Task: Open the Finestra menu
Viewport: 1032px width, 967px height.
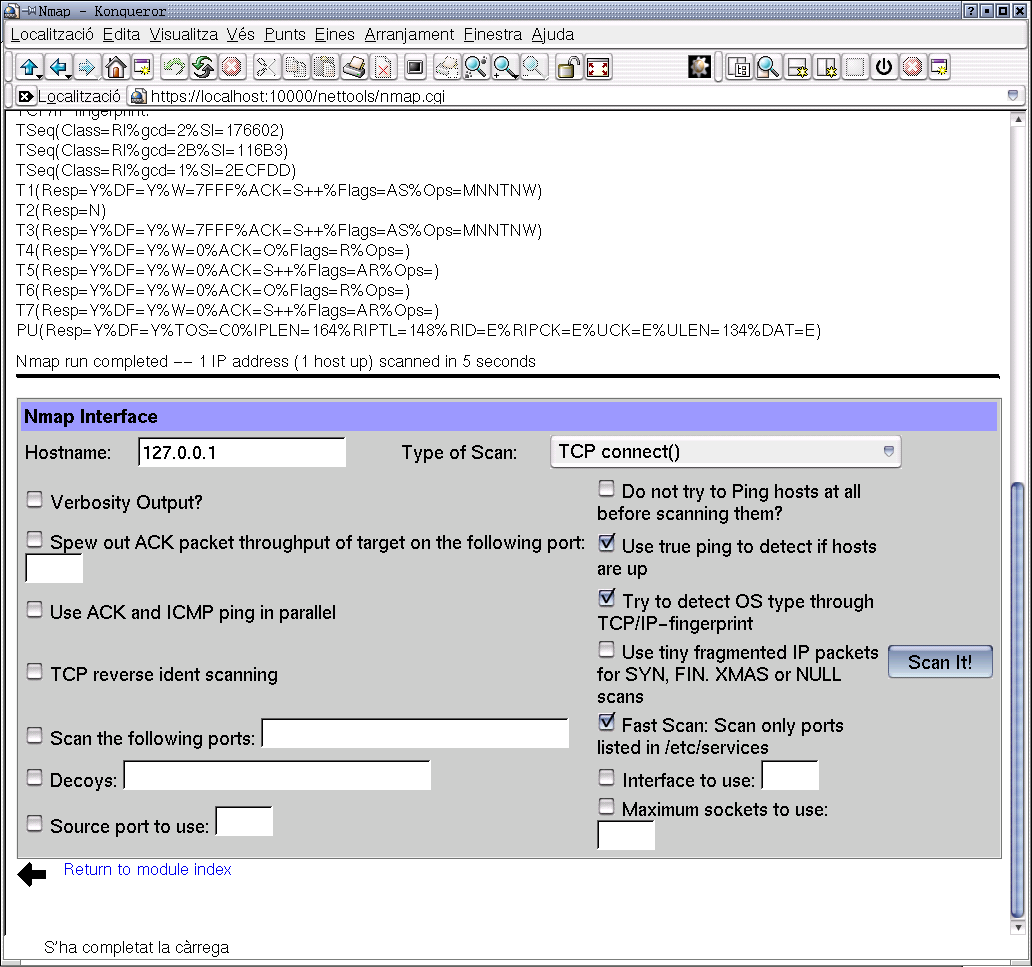Action: [492, 34]
